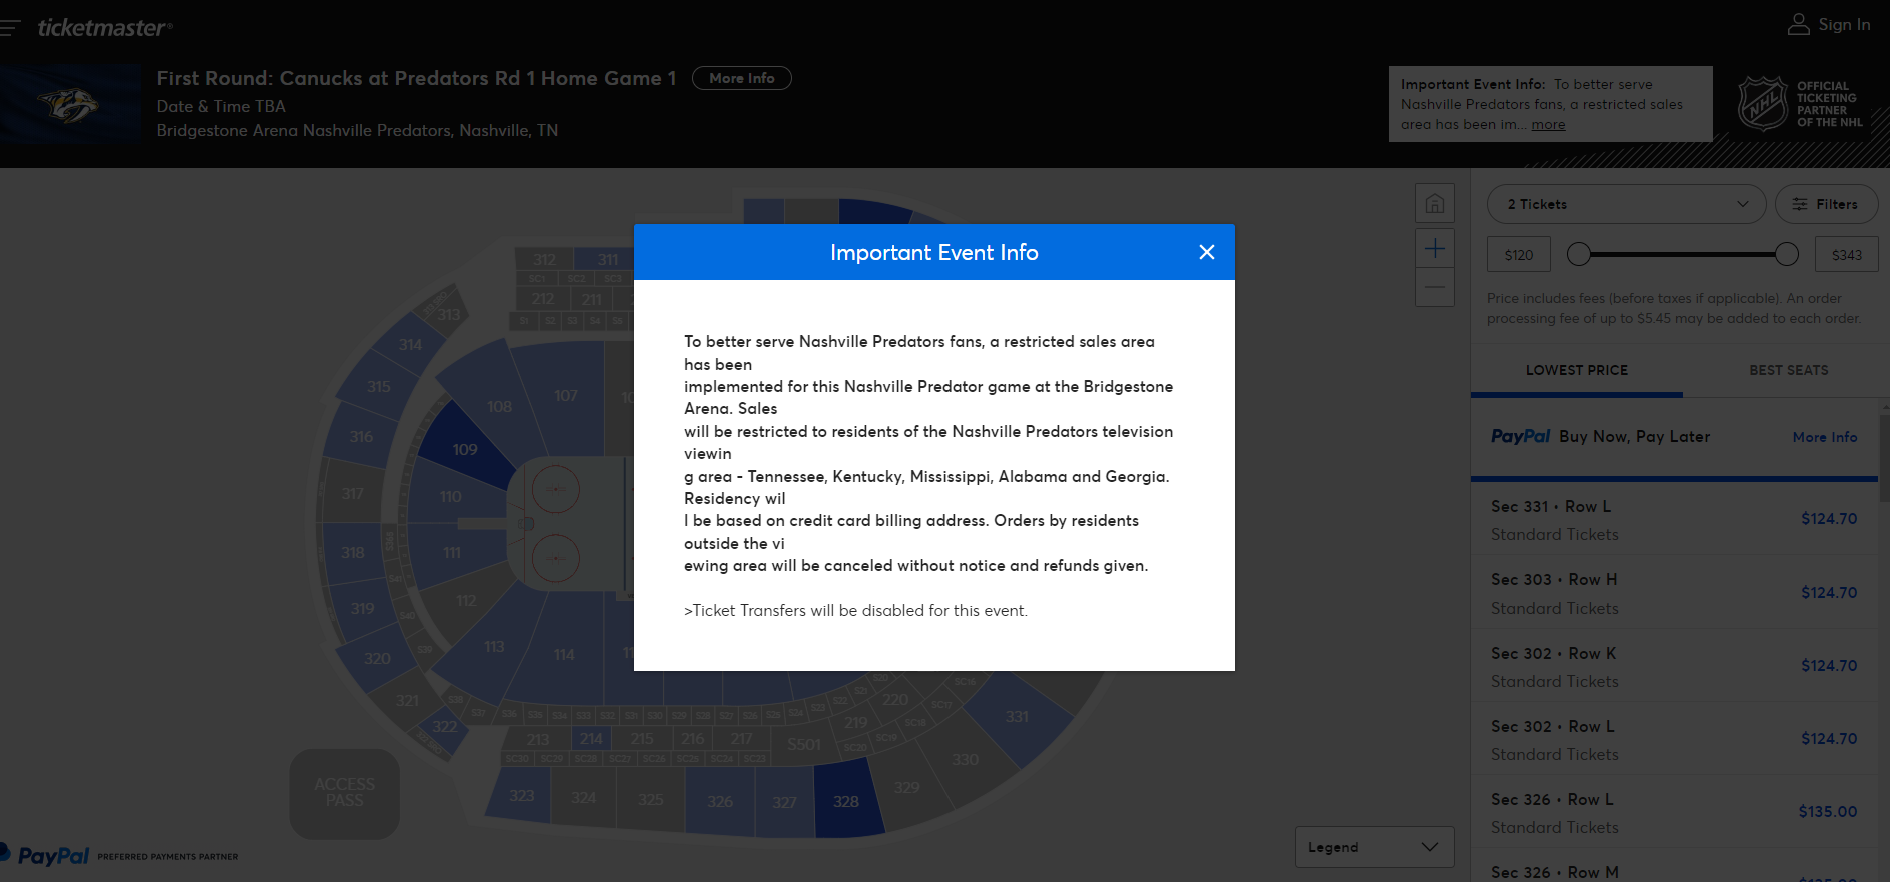This screenshot has height=882, width=1890.
Task: Click the $124.70 price for Sec 331
Action: tap(1829, 519)
